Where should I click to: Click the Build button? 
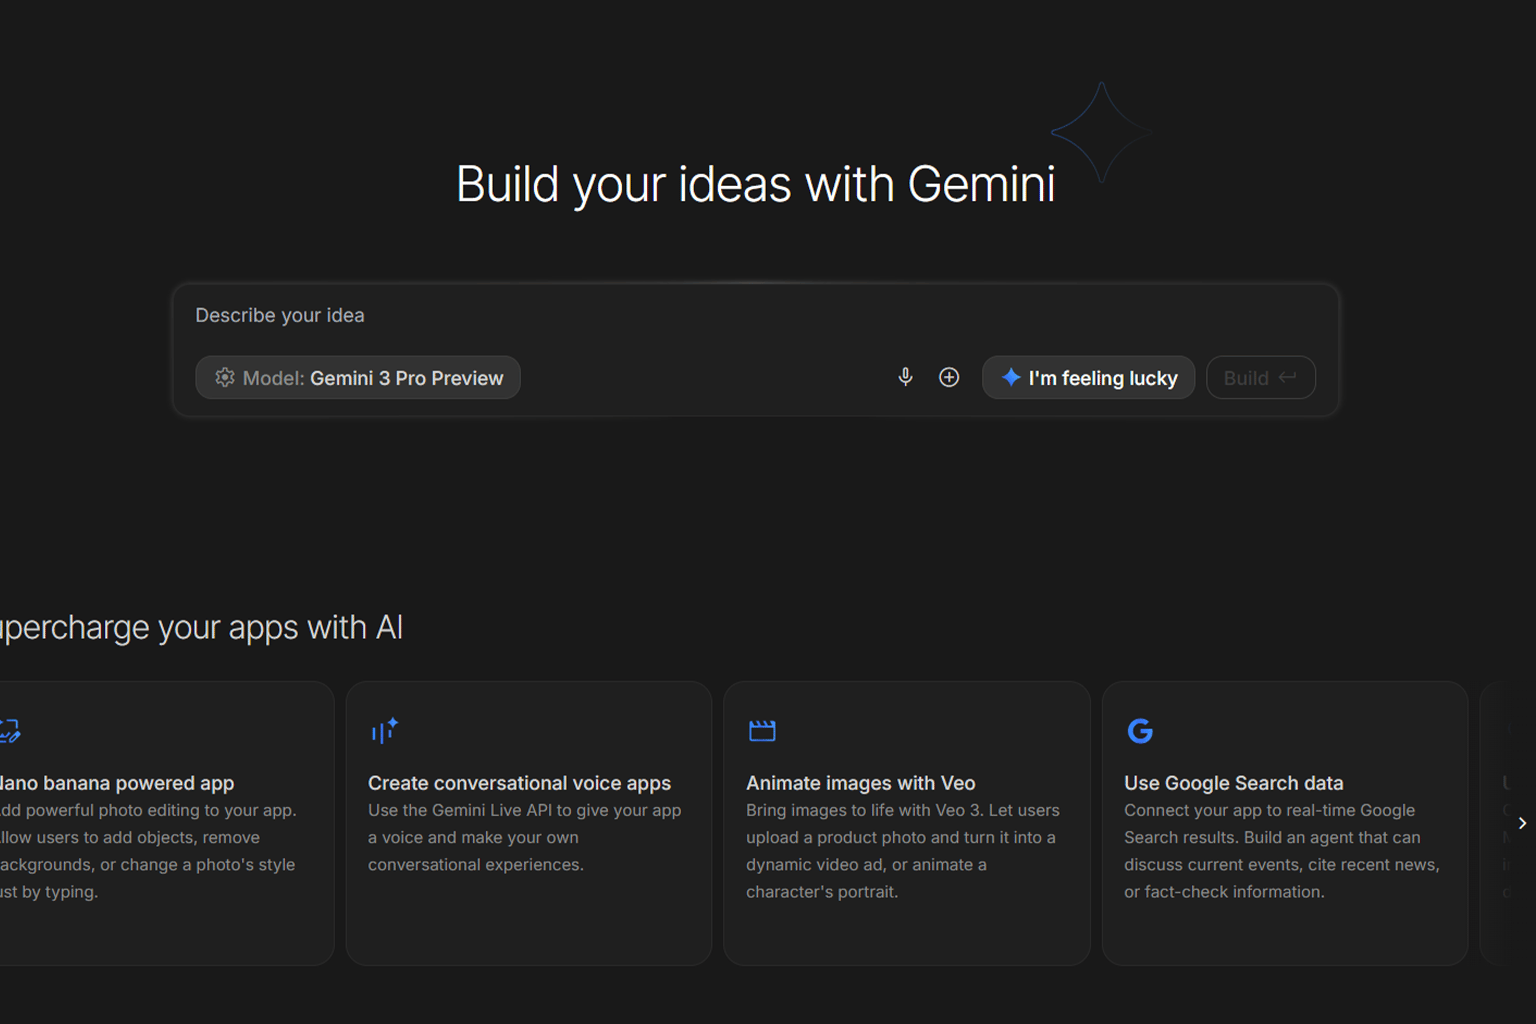pyautogui.click(x=1260, y=378)
